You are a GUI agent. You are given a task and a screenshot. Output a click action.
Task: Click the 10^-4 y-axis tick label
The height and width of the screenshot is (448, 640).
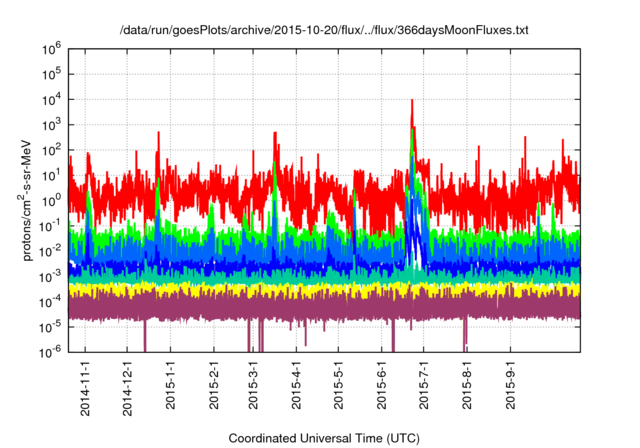(50, 302)
